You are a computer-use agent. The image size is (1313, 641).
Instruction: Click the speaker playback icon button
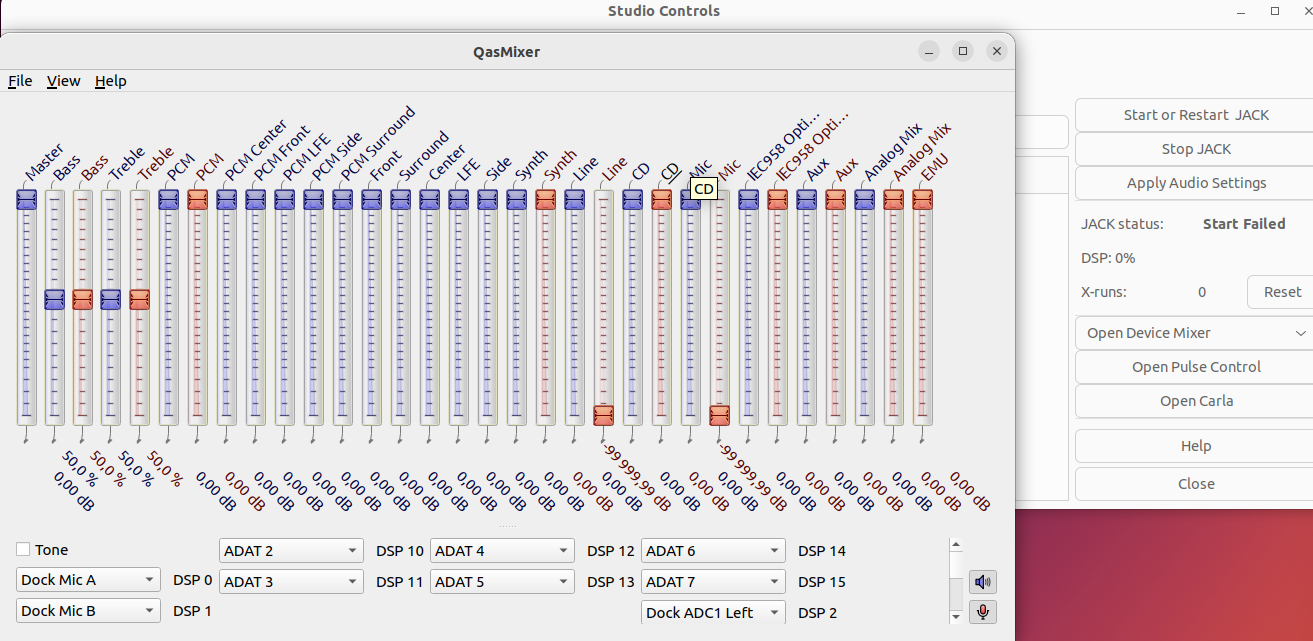[x=983, y=582]
